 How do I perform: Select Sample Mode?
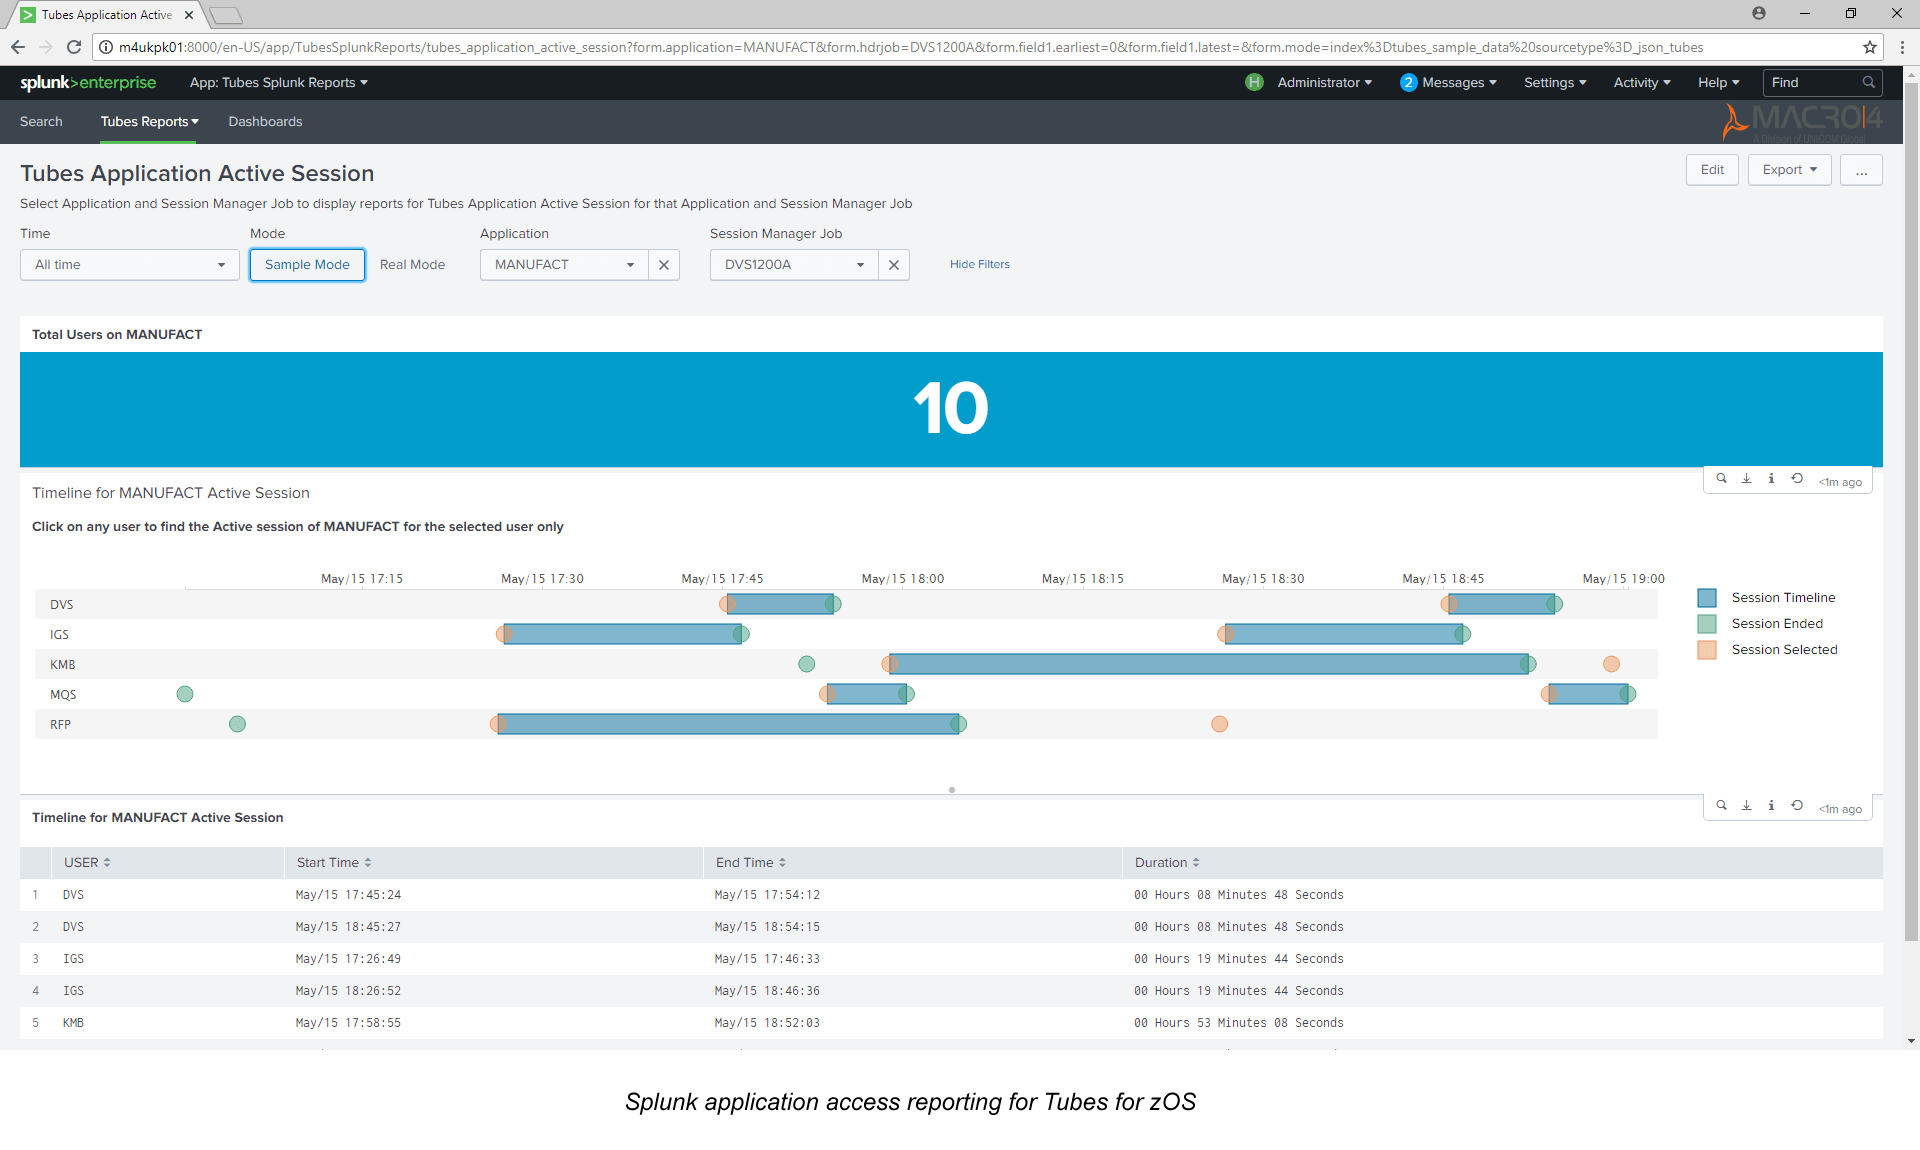[x=306, y=264]
